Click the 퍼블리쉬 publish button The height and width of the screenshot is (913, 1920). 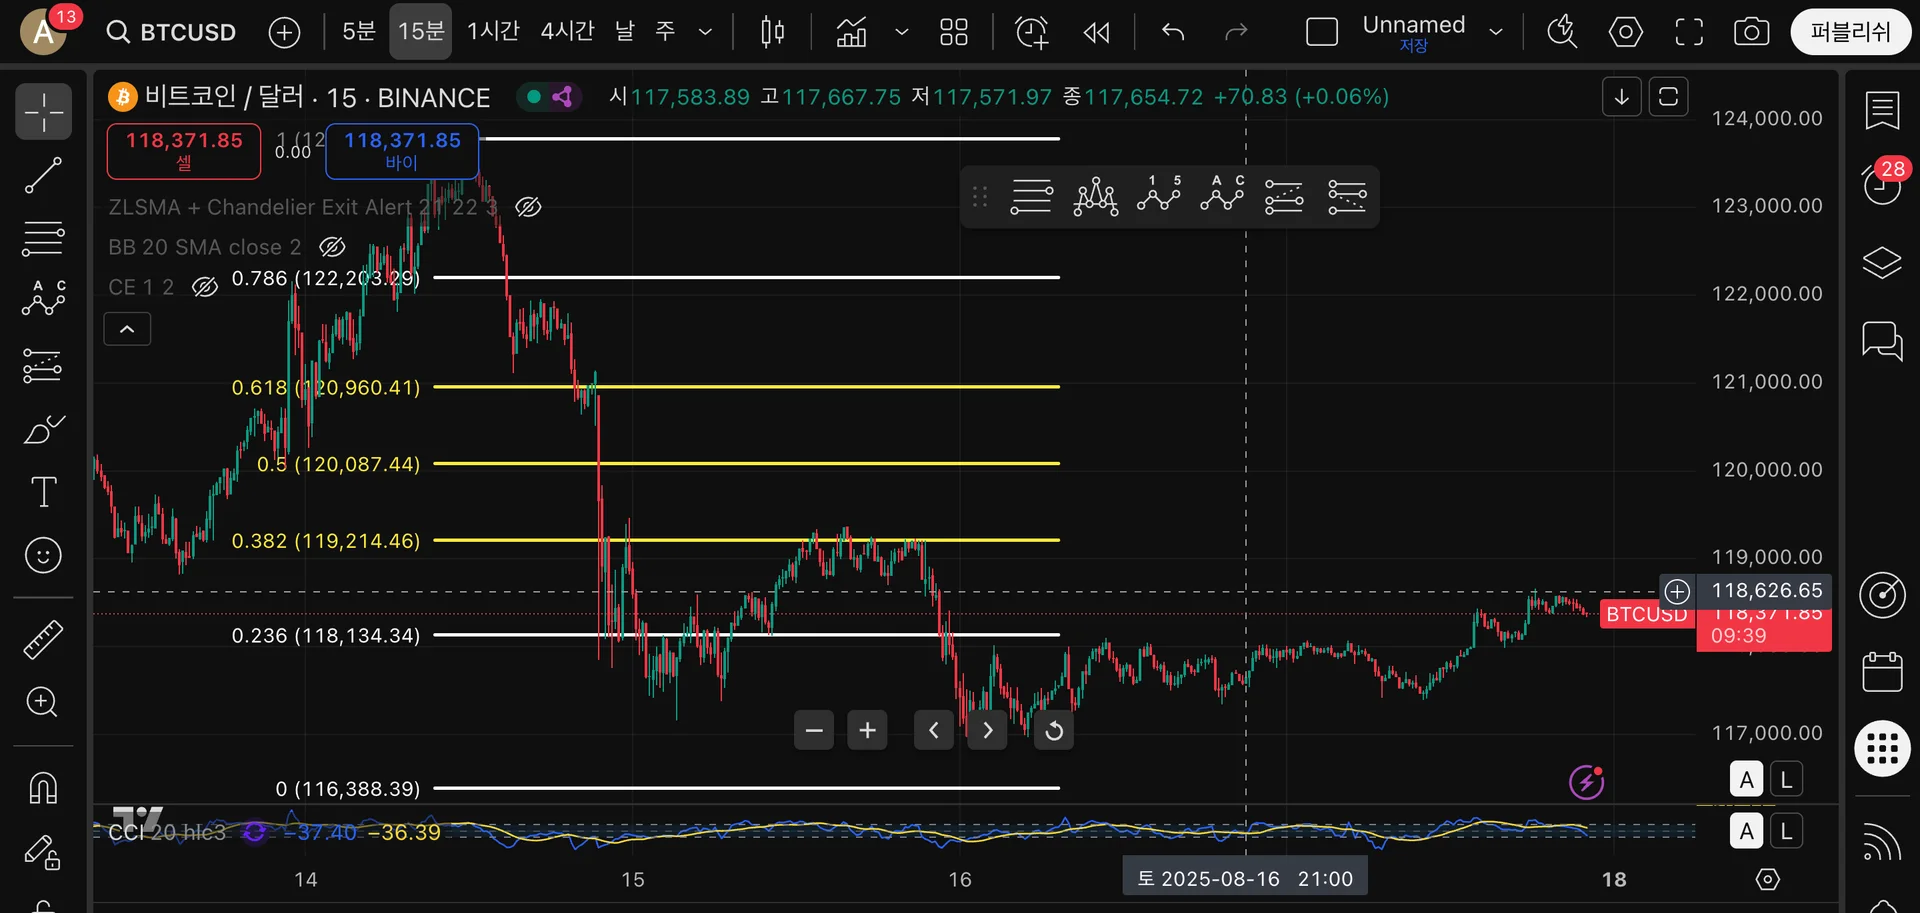point(1851,32)
